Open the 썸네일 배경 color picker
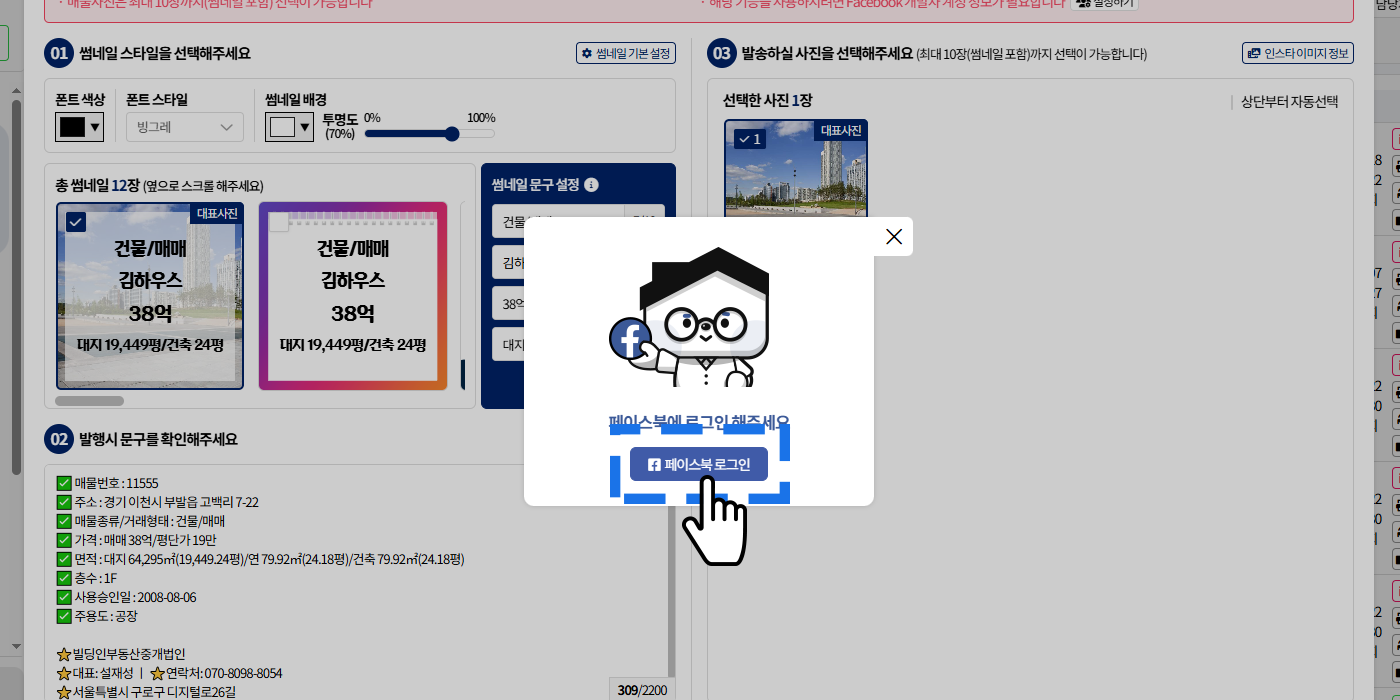This screenshot has height=700, width=1400. point(290,127)
